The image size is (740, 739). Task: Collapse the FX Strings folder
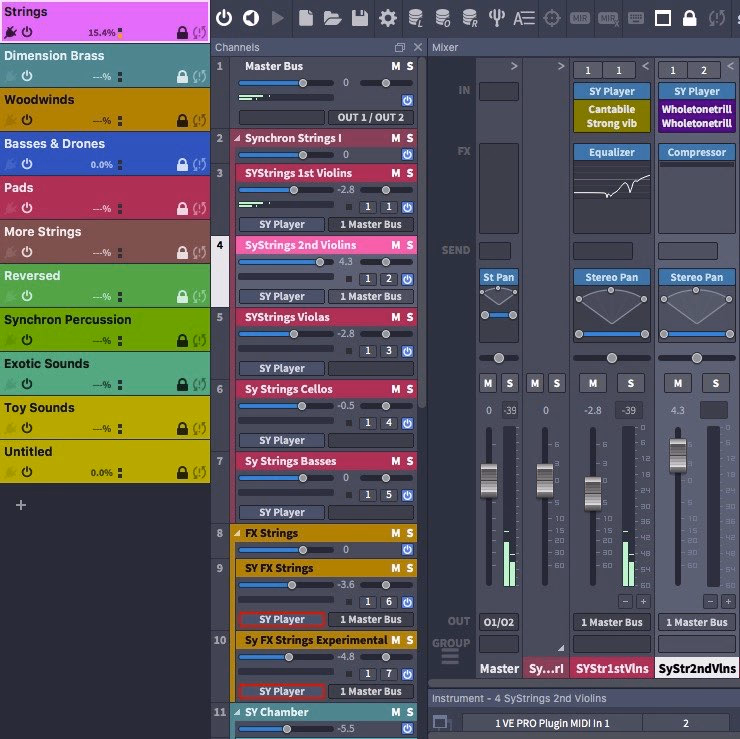(x=237, y=533)
